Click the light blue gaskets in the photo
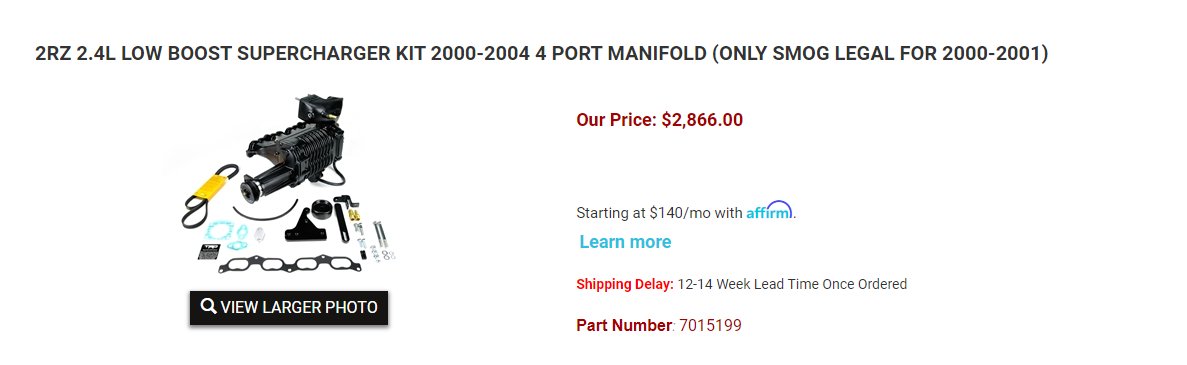 pyautogui.click(x=227, y=233)
